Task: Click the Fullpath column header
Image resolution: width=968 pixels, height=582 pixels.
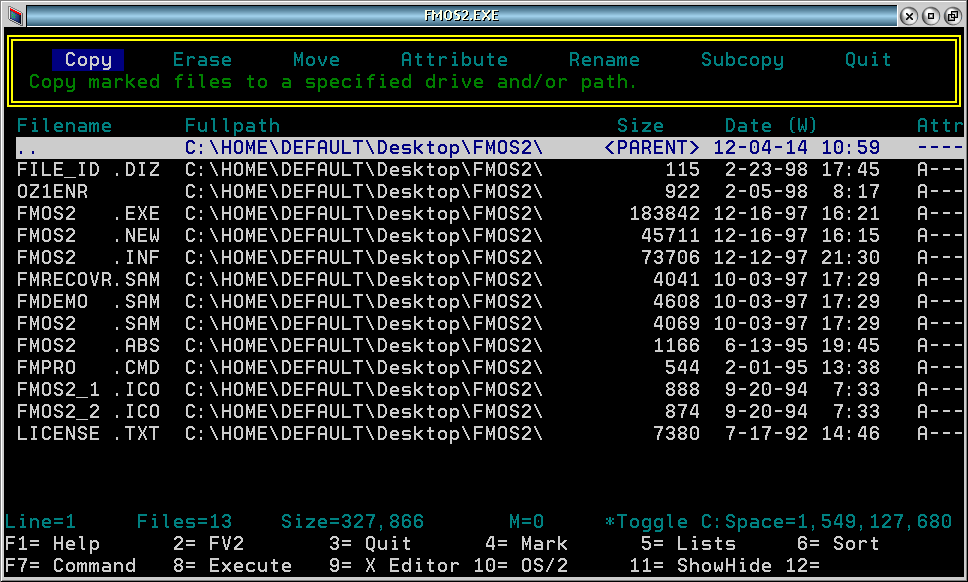Action: [x=232, y=126]
